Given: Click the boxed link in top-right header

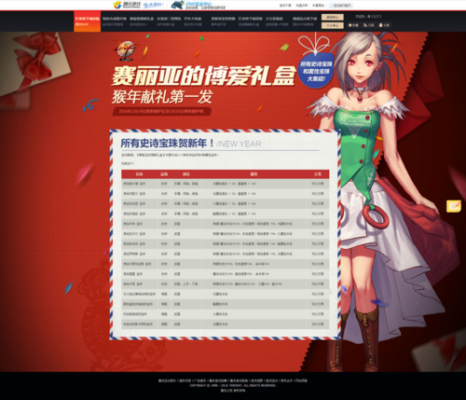Looking at the screenshot, I should pyautogui.click(x=340, y=5).
